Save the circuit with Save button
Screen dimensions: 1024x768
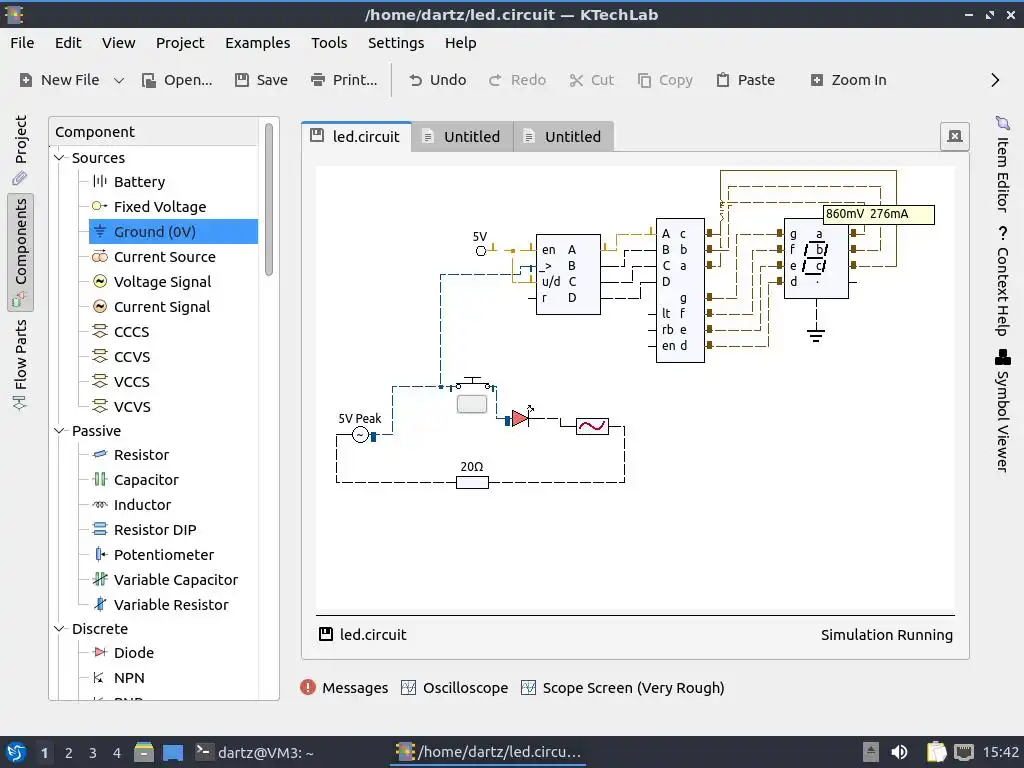(261, 80)
